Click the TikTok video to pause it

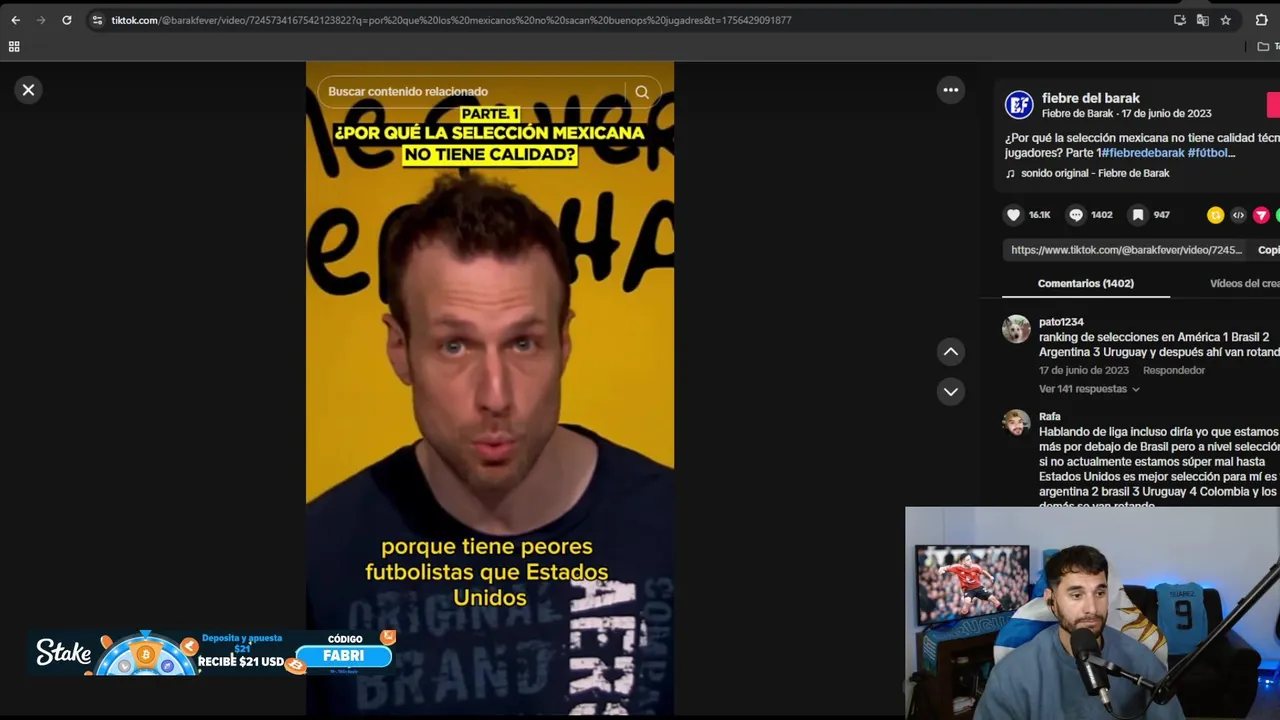coord(490,388)
